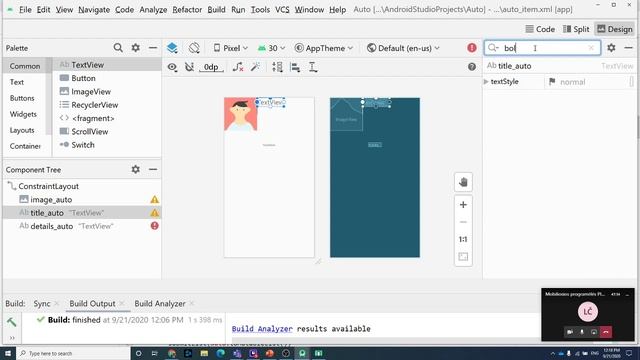Screen dimensions: 640x360
Task: Set default margins 0dp
Action: [x=211, y=67]
